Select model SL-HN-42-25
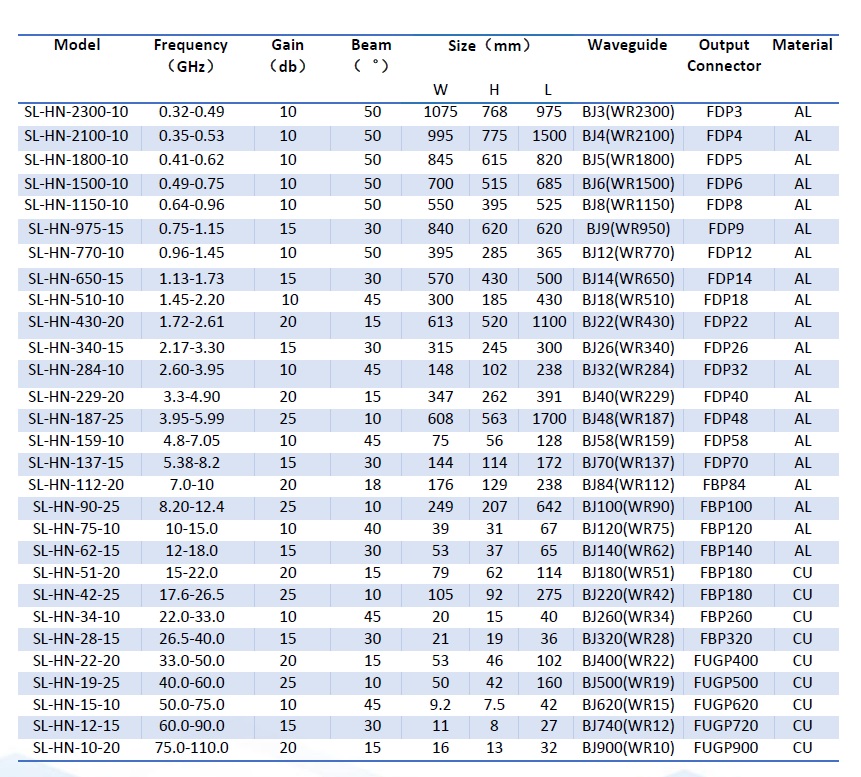This screenshot has height=777, width=861. (x=76, y=595)
